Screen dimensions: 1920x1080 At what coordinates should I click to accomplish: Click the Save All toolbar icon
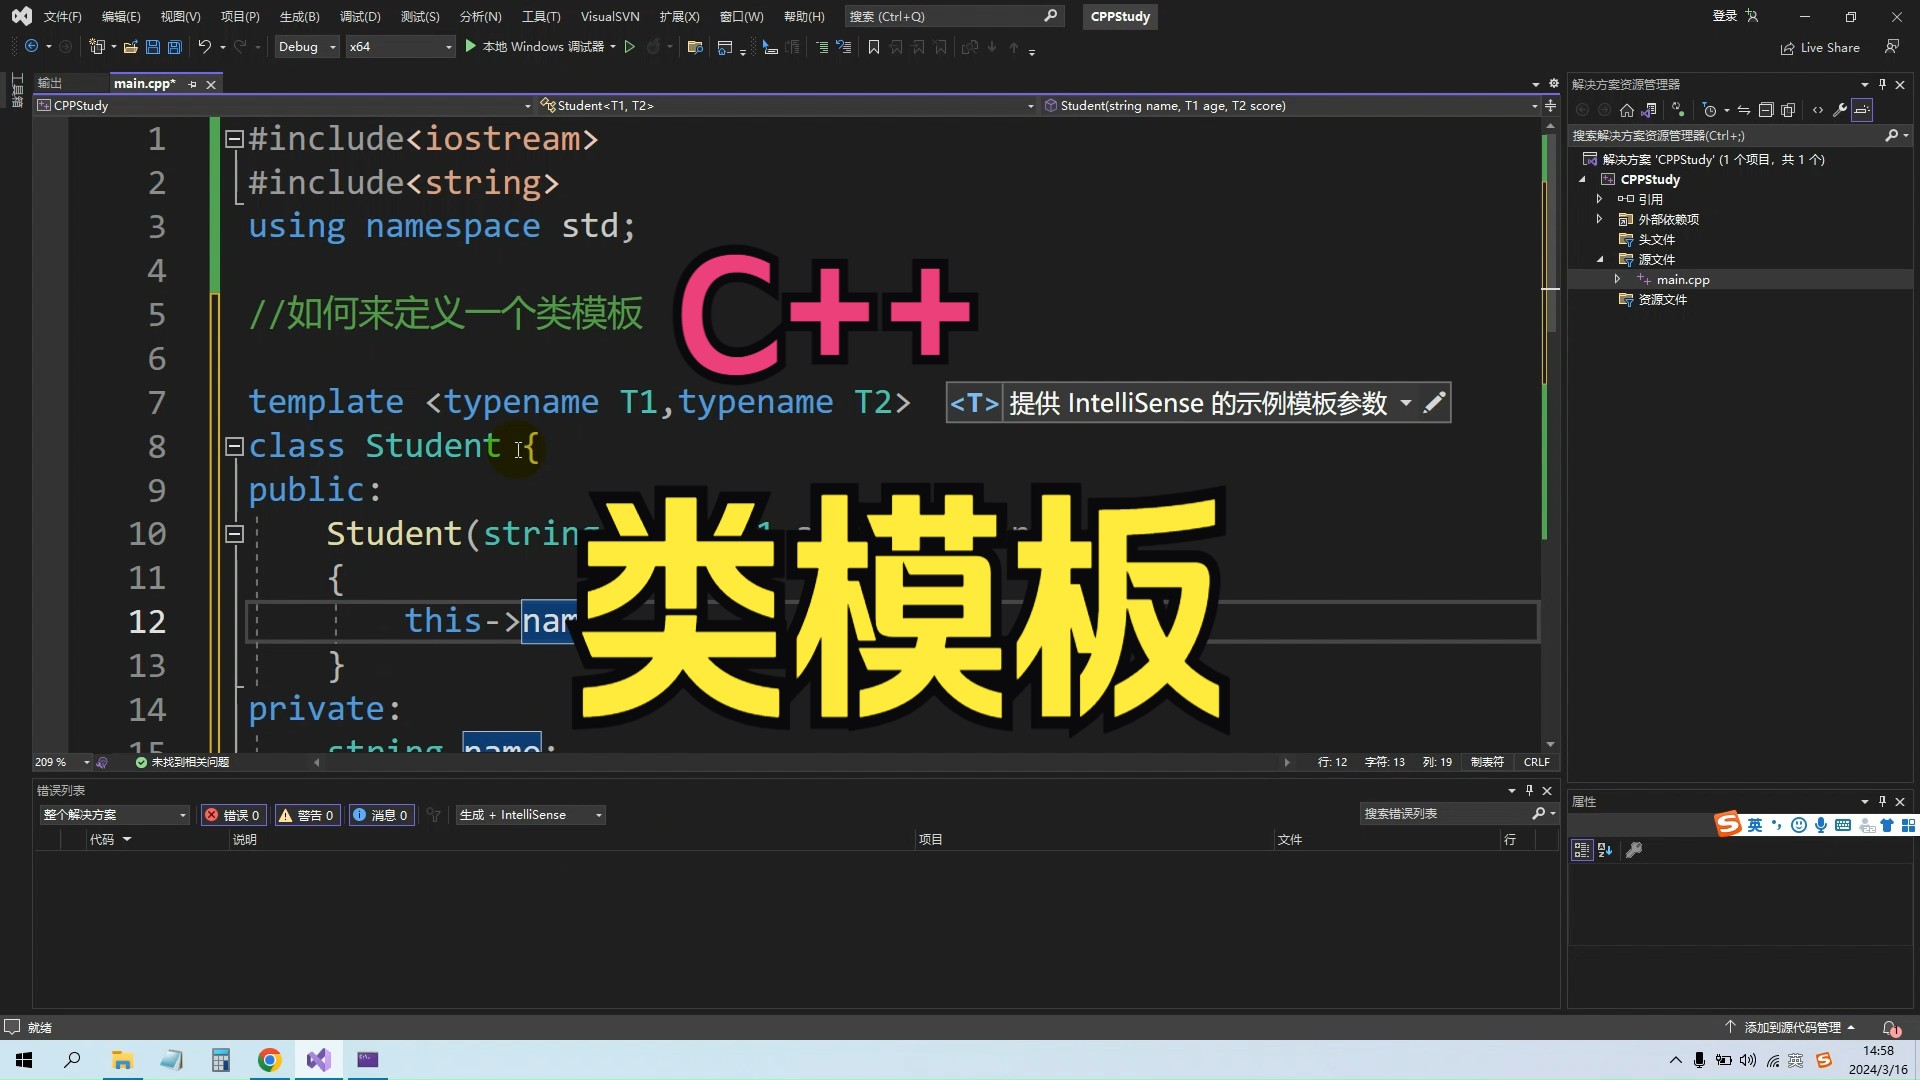pyautogui.click(x=175, y=47)
